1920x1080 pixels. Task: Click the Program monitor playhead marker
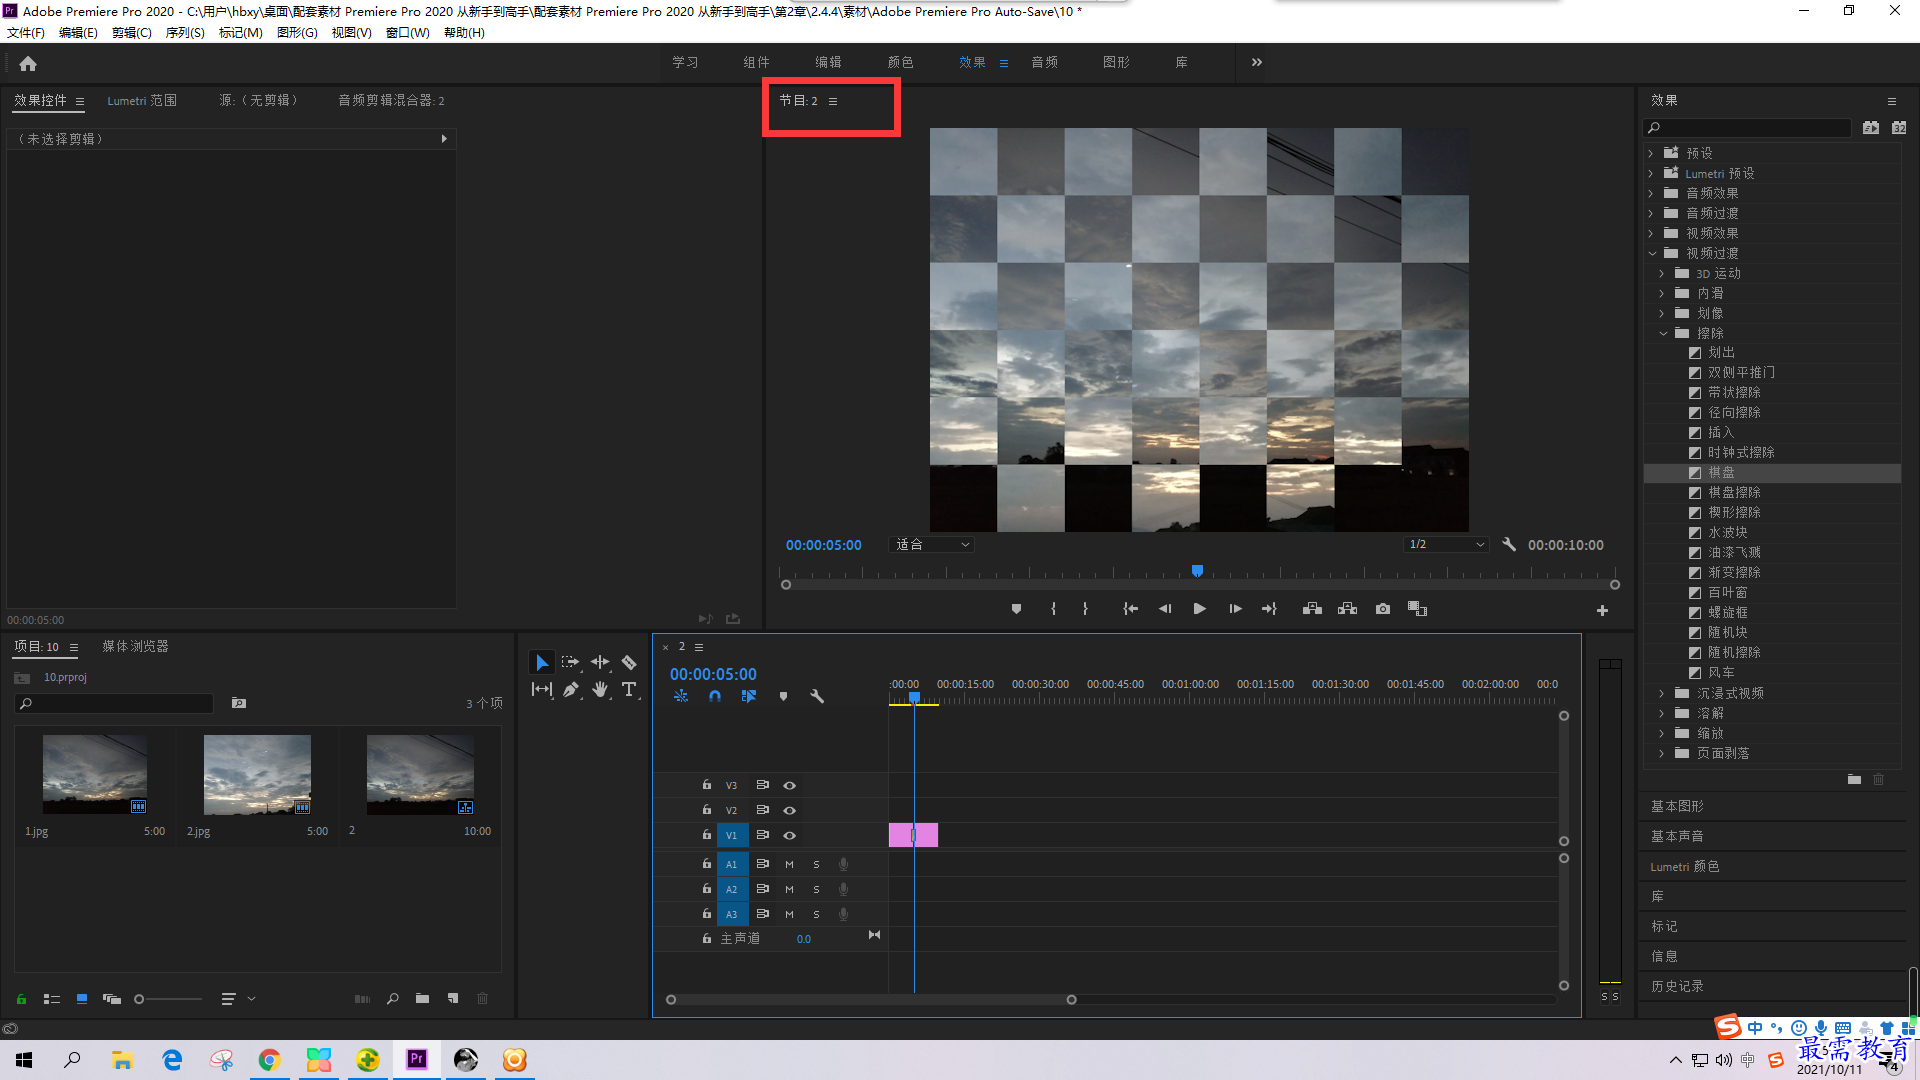(1197, 571)
